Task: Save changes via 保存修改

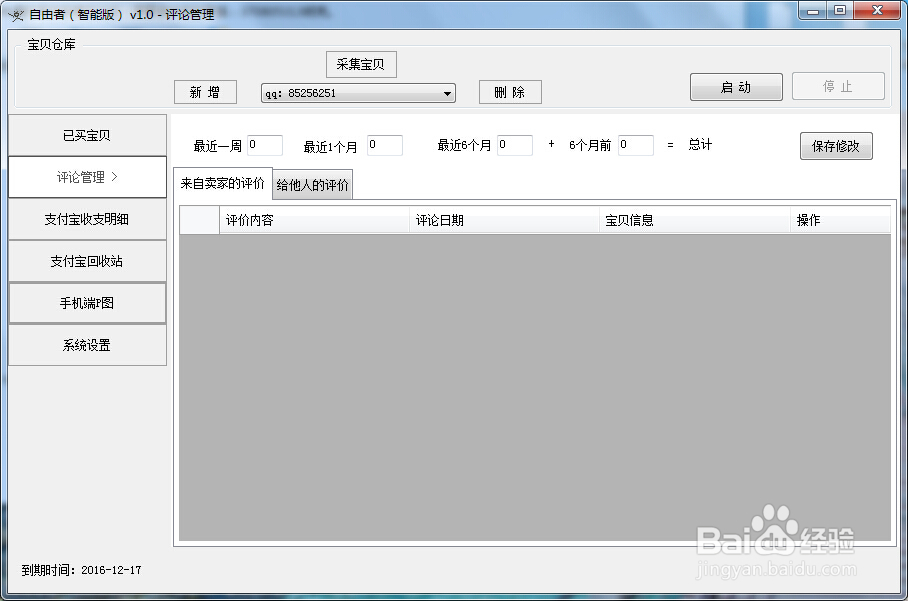Action: 836,145
